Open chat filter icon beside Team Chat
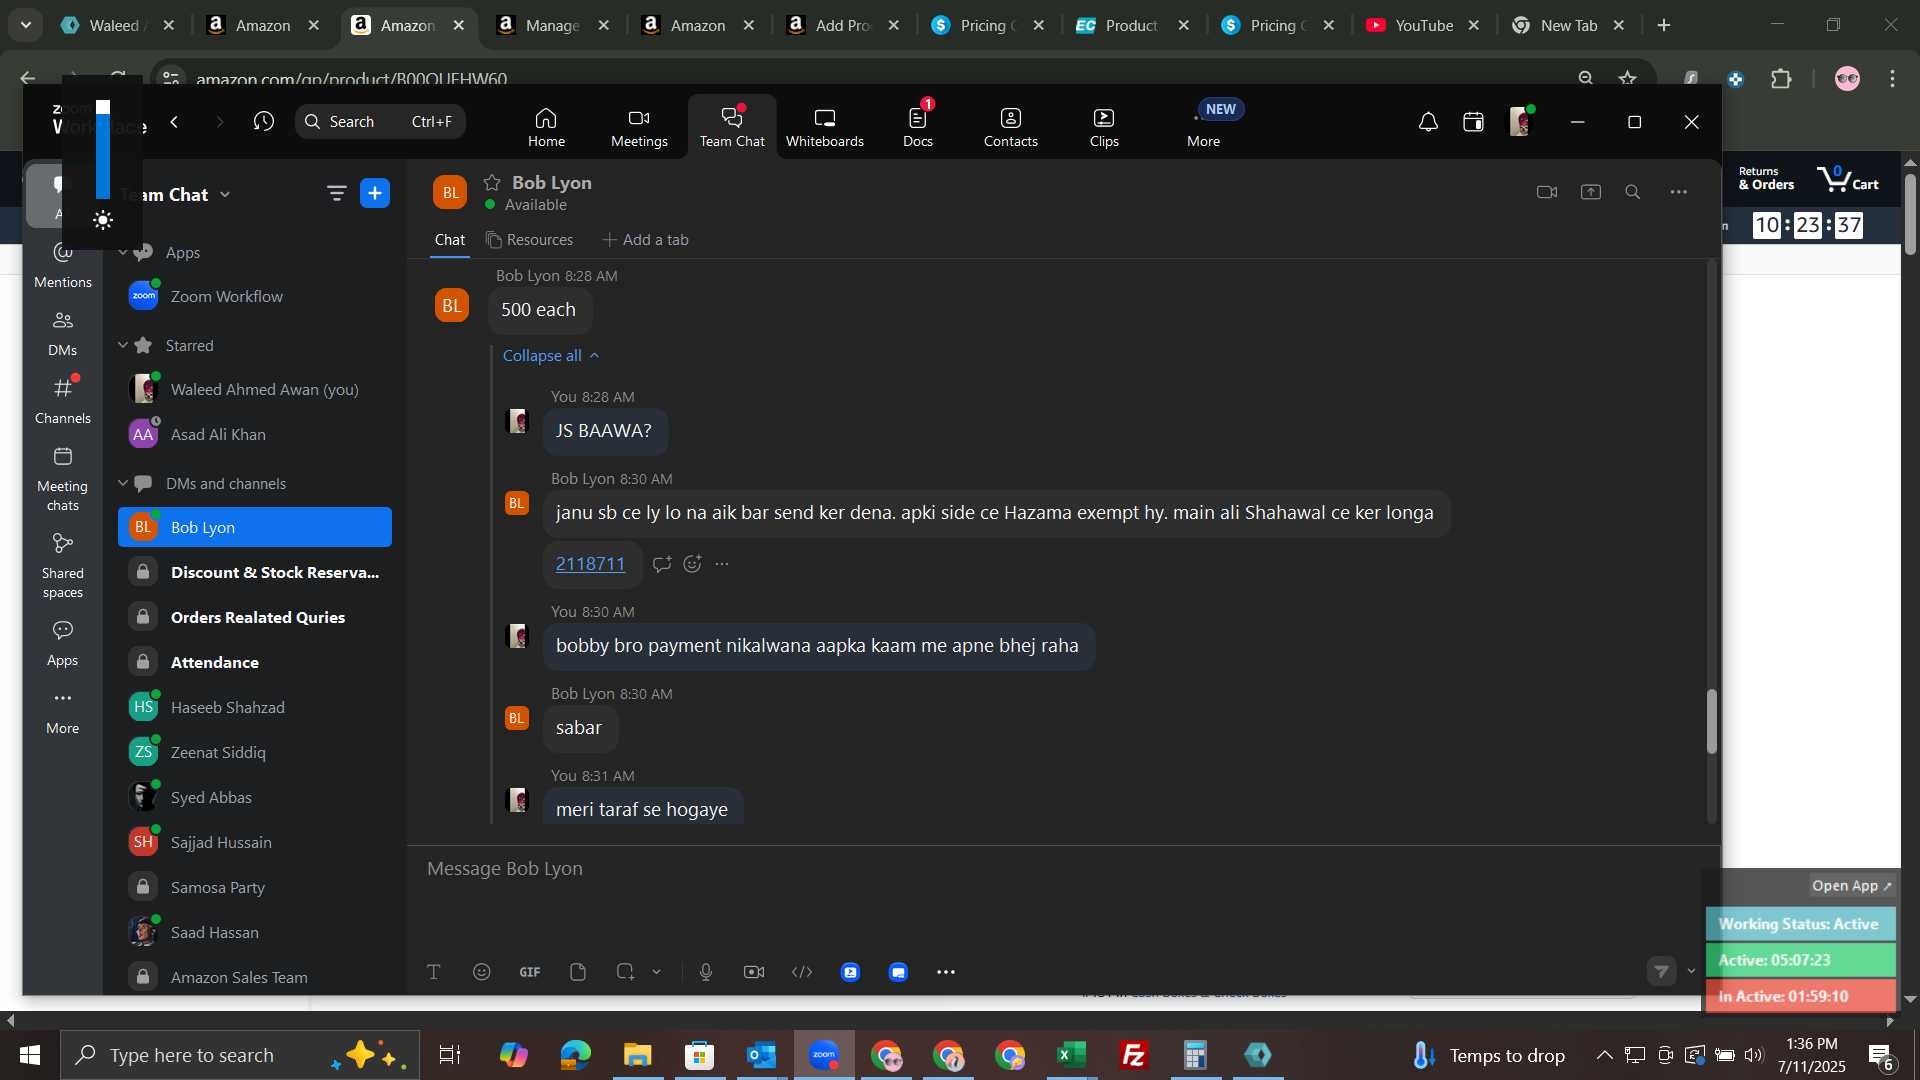This screenshot has height=1080, width=1920. [x=337, y=194]
